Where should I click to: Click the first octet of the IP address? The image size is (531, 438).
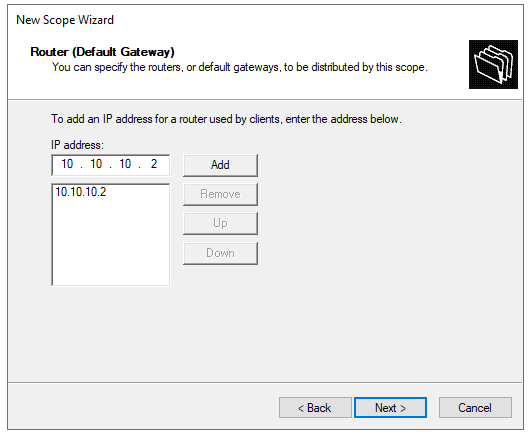click(67, 164)
